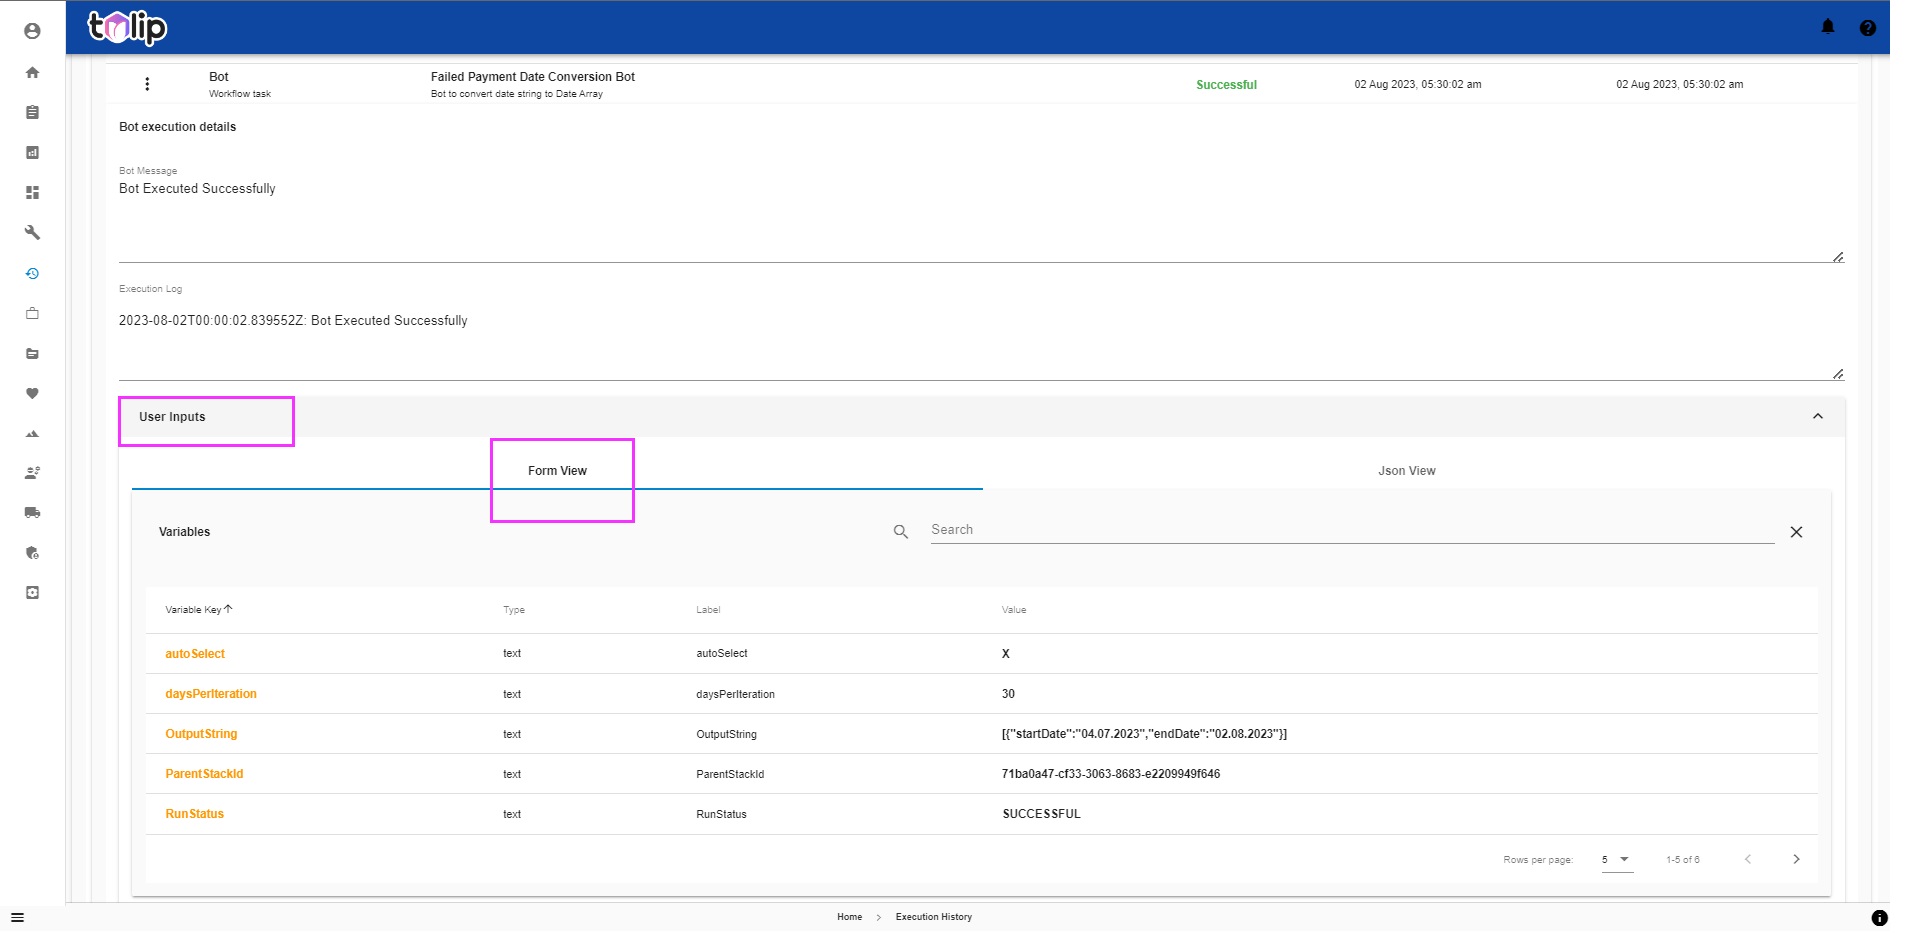Open the bar chart reports icon
This screenshot has height=937, width=1920.
point(32,152)
